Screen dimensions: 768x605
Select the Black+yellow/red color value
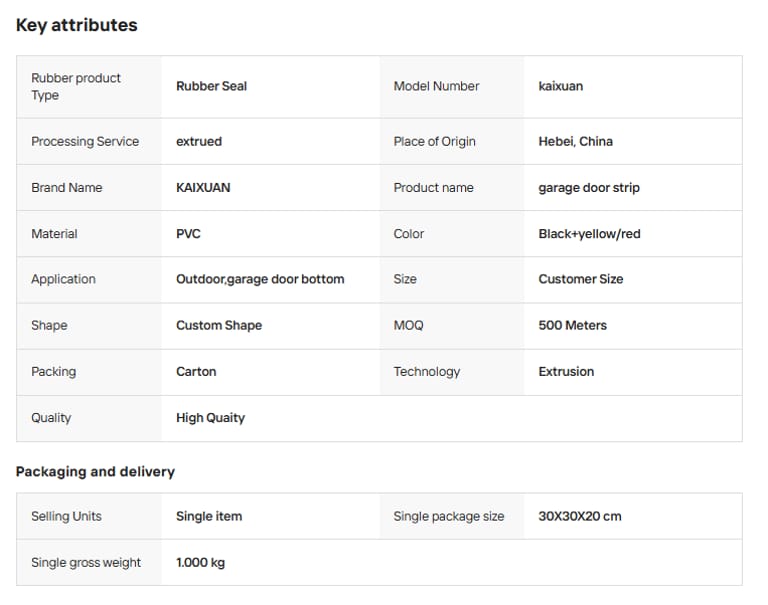[x=589, y=233]
